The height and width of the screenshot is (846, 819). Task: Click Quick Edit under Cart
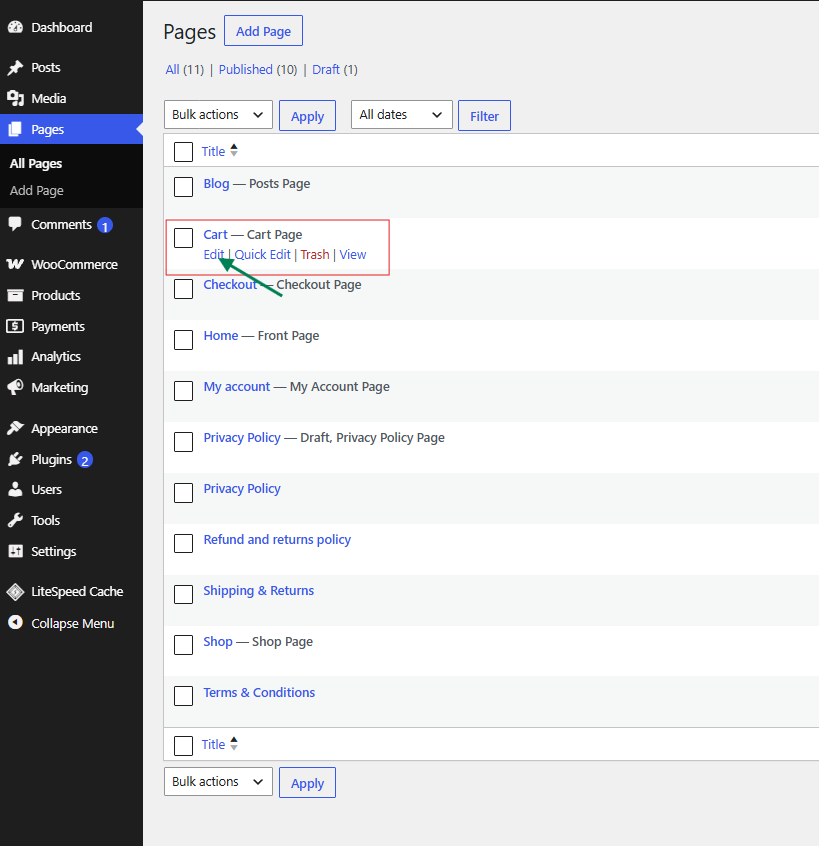pyautogui.click(x=262, y=255)
